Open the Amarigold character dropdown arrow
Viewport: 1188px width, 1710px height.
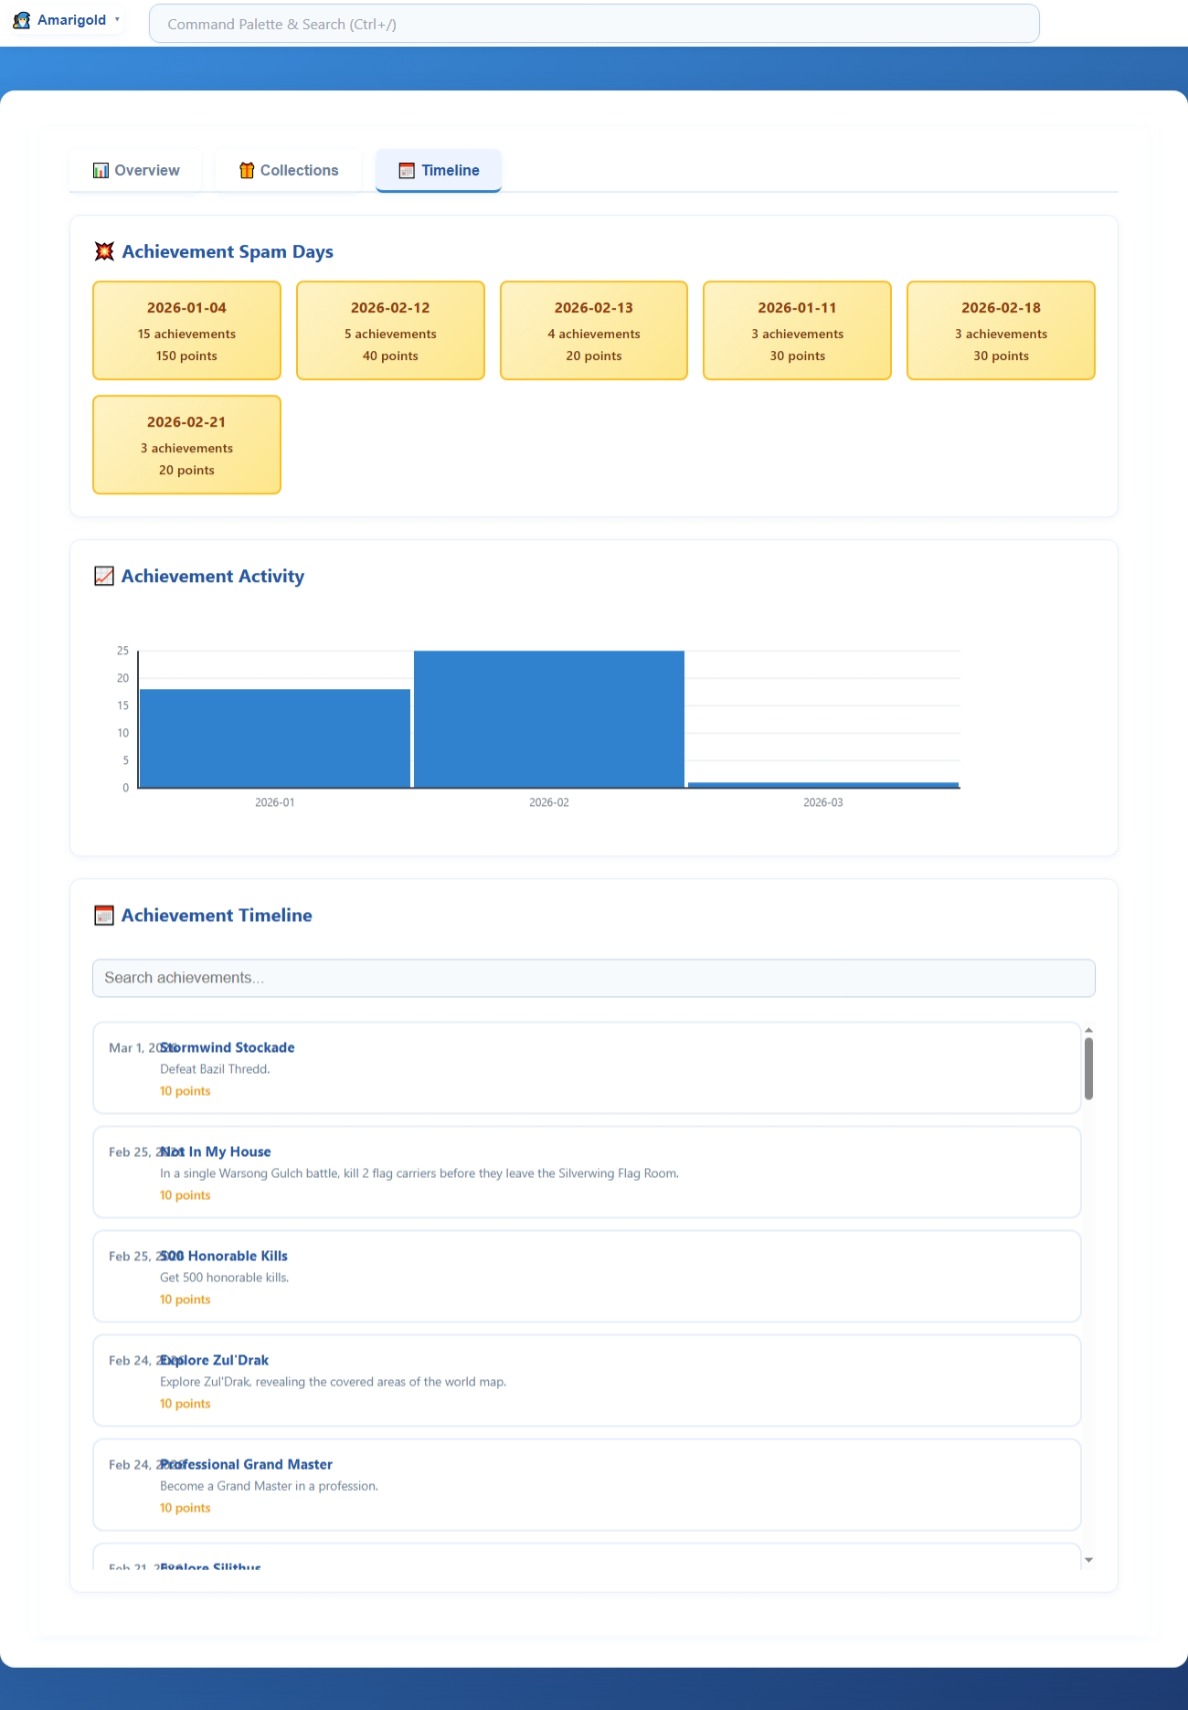point(117,20)
